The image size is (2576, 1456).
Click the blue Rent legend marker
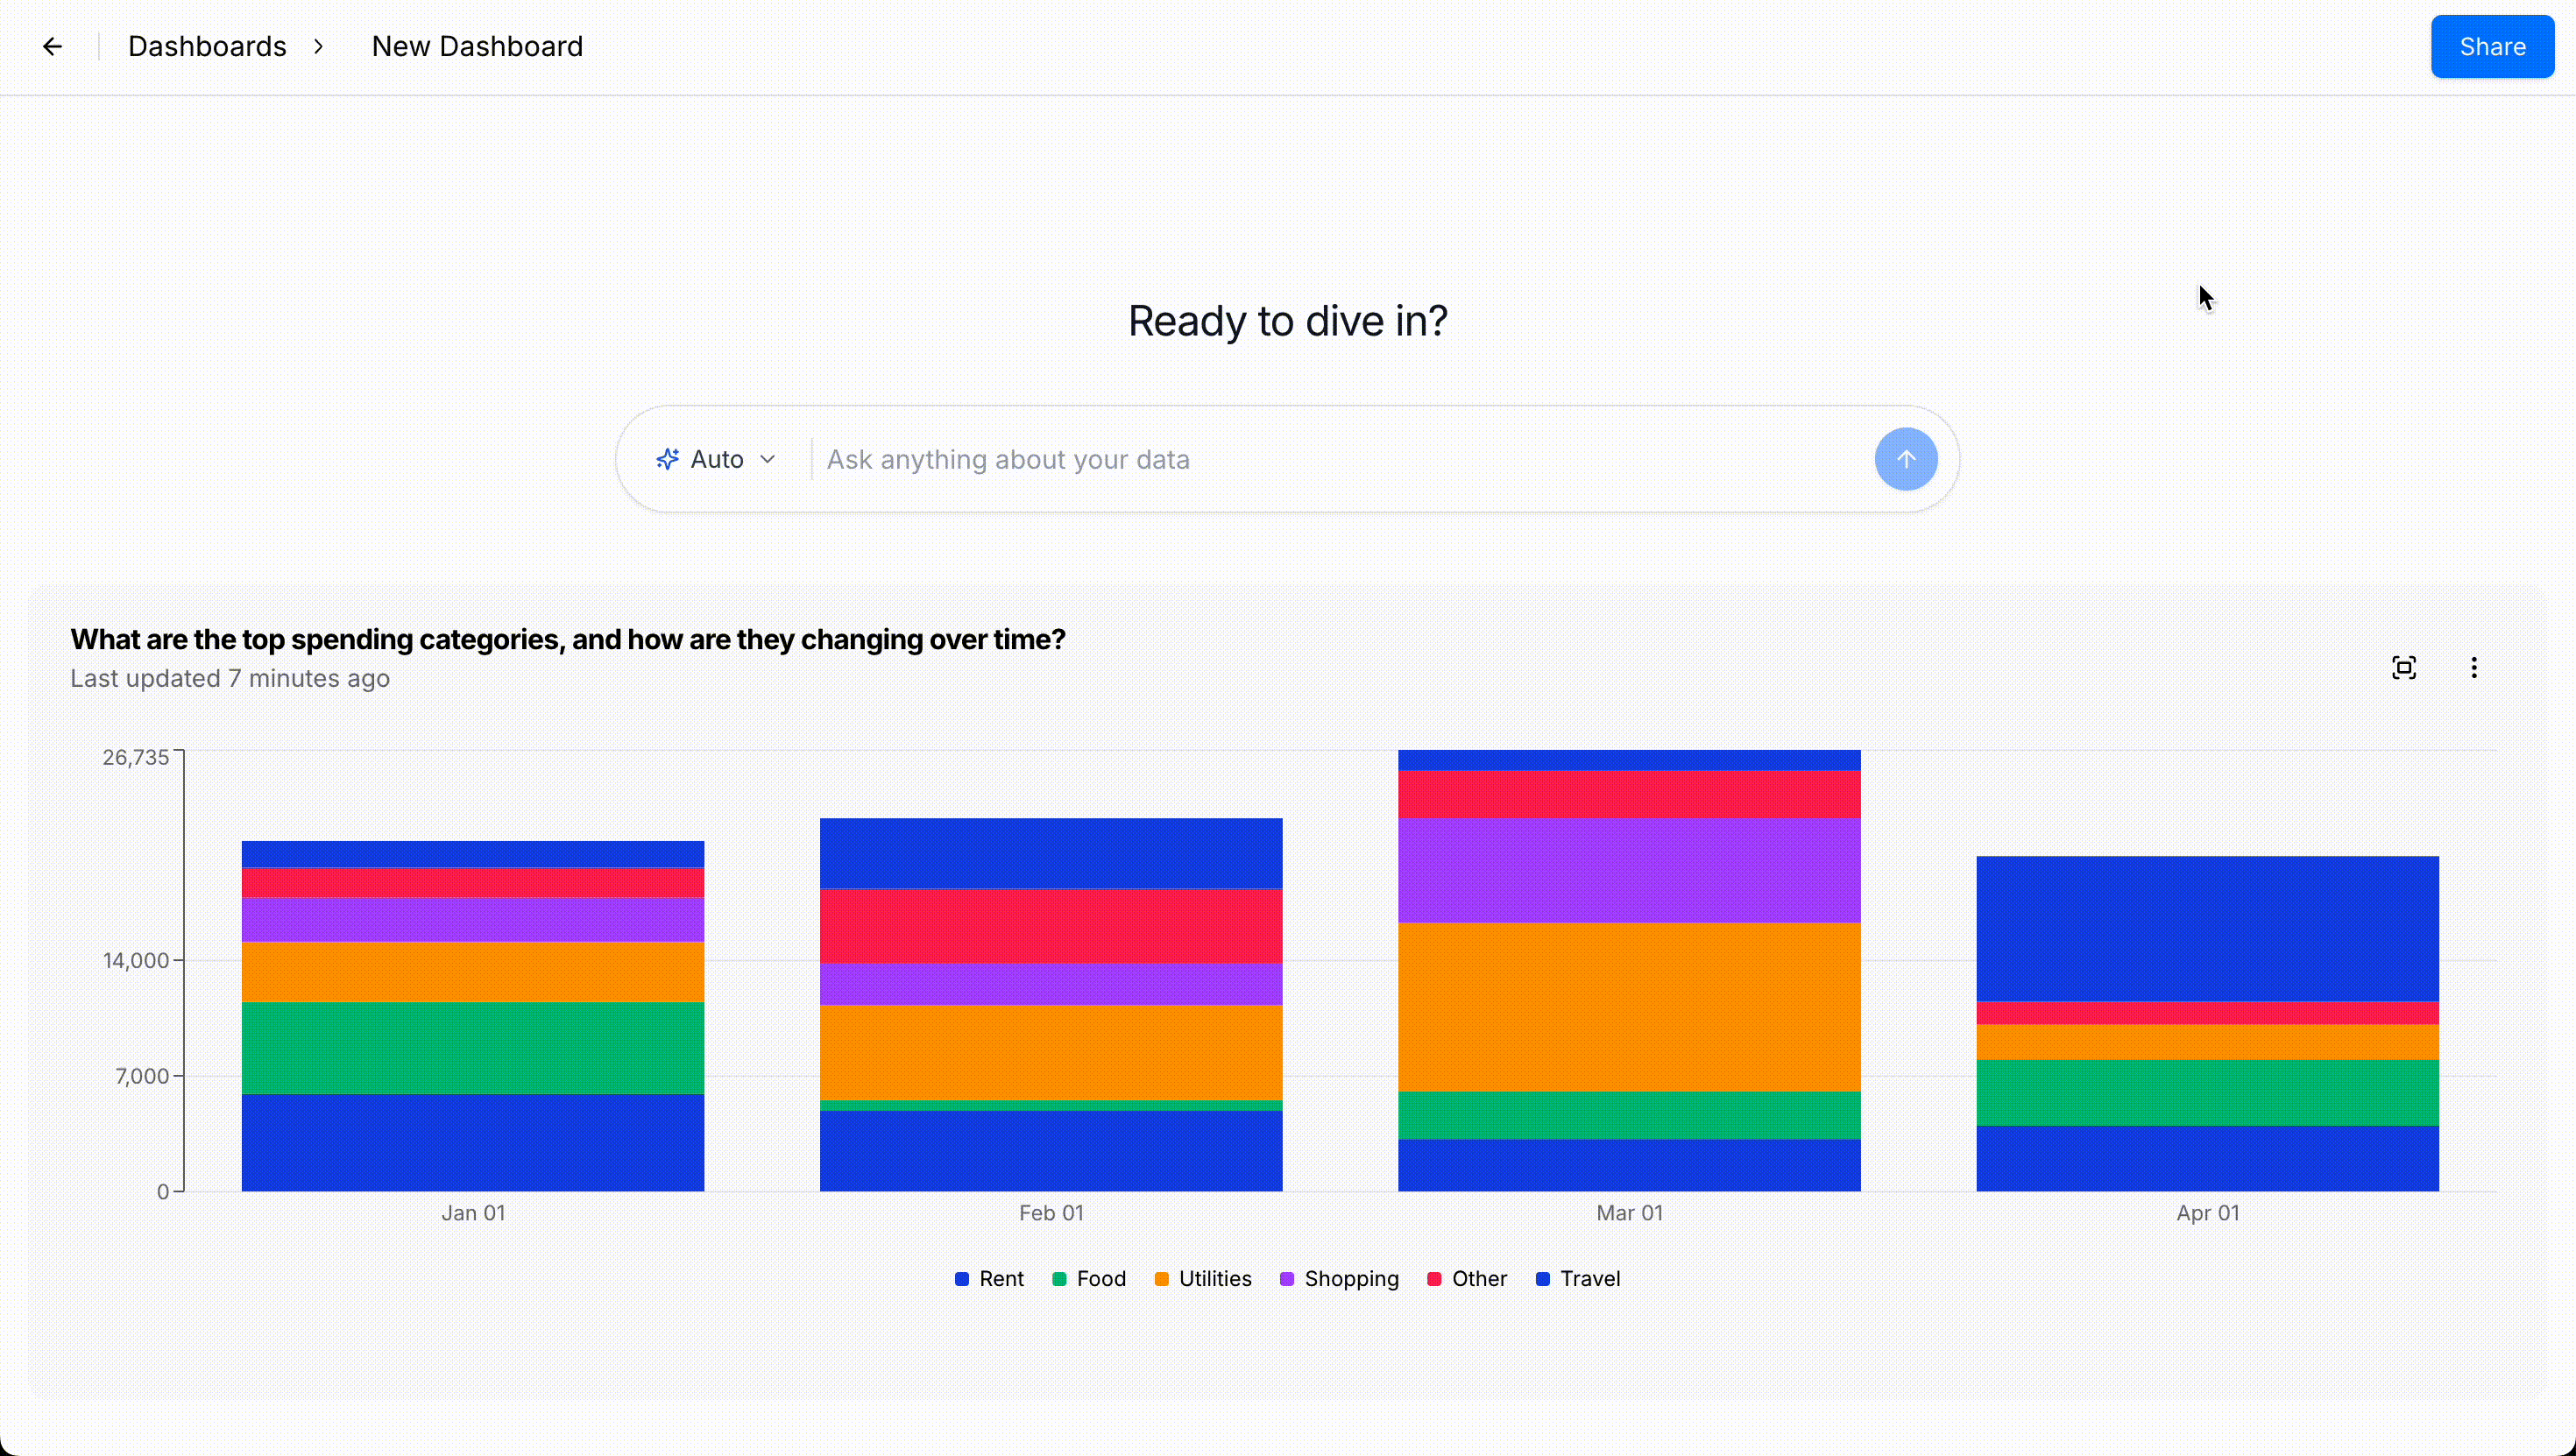click(962, 1279)
